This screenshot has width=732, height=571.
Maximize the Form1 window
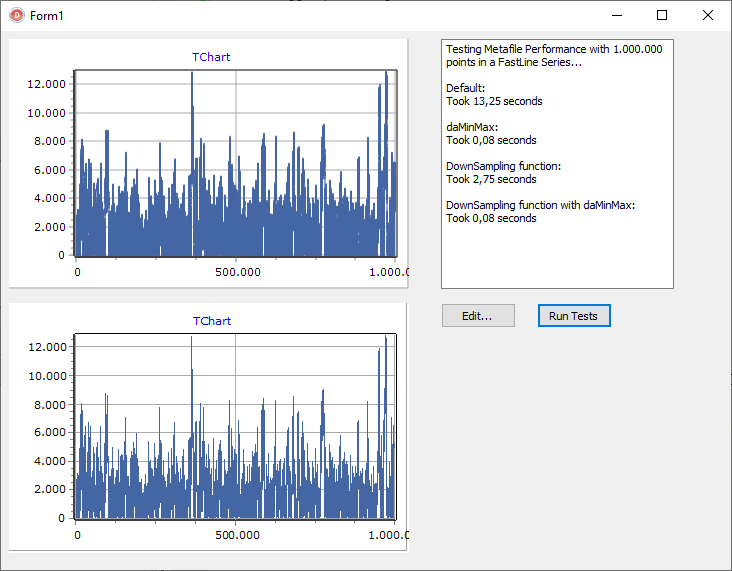[x=662, y=15]
